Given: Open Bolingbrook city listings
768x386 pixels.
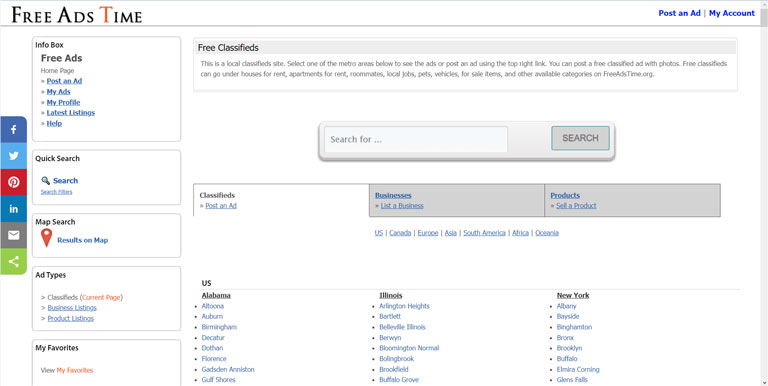Looking at the screenshot, I should coord(397,359).
